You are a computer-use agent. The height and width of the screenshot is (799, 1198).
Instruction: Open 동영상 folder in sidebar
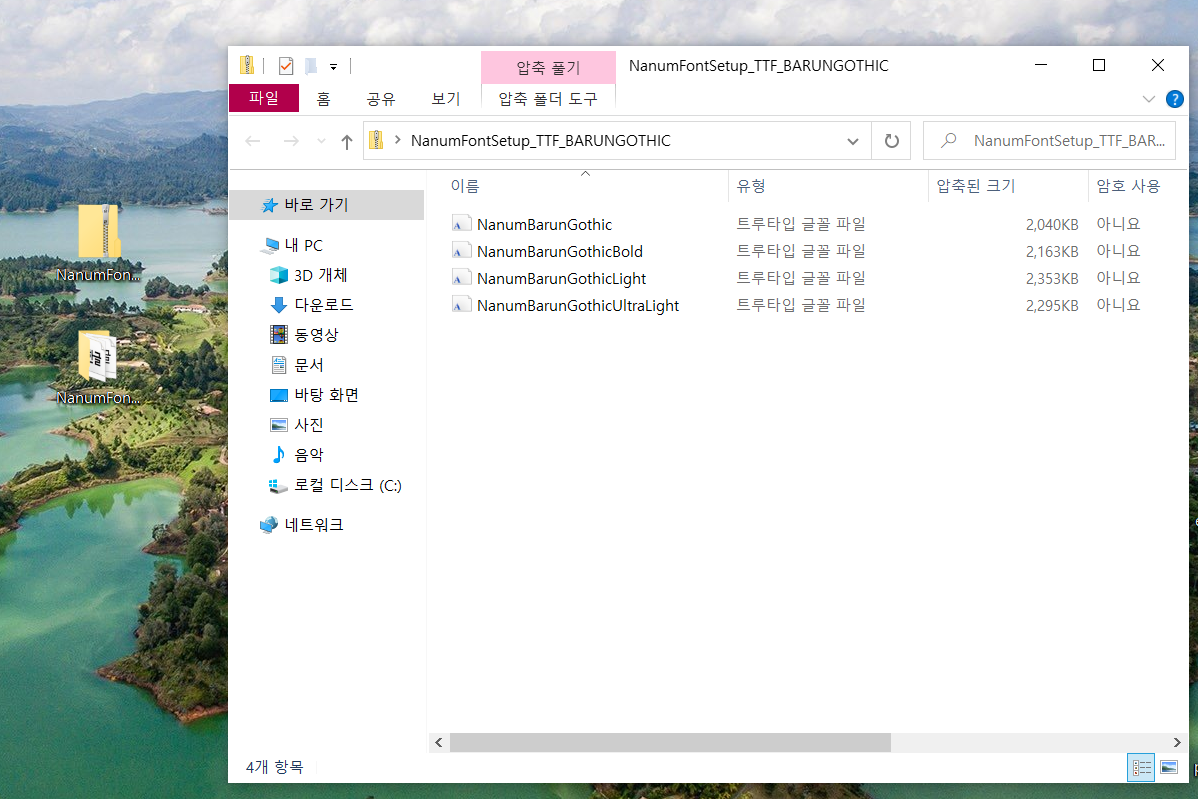click(x=316, y=335)
